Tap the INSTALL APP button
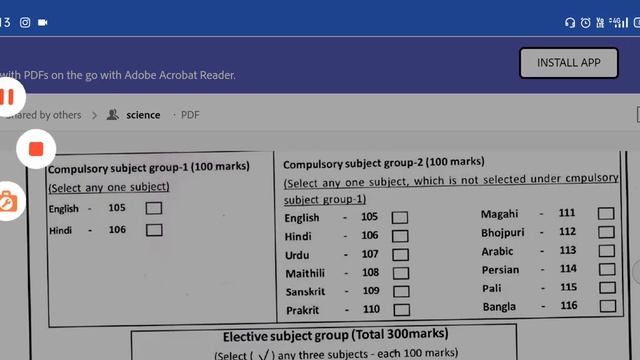 569,63
